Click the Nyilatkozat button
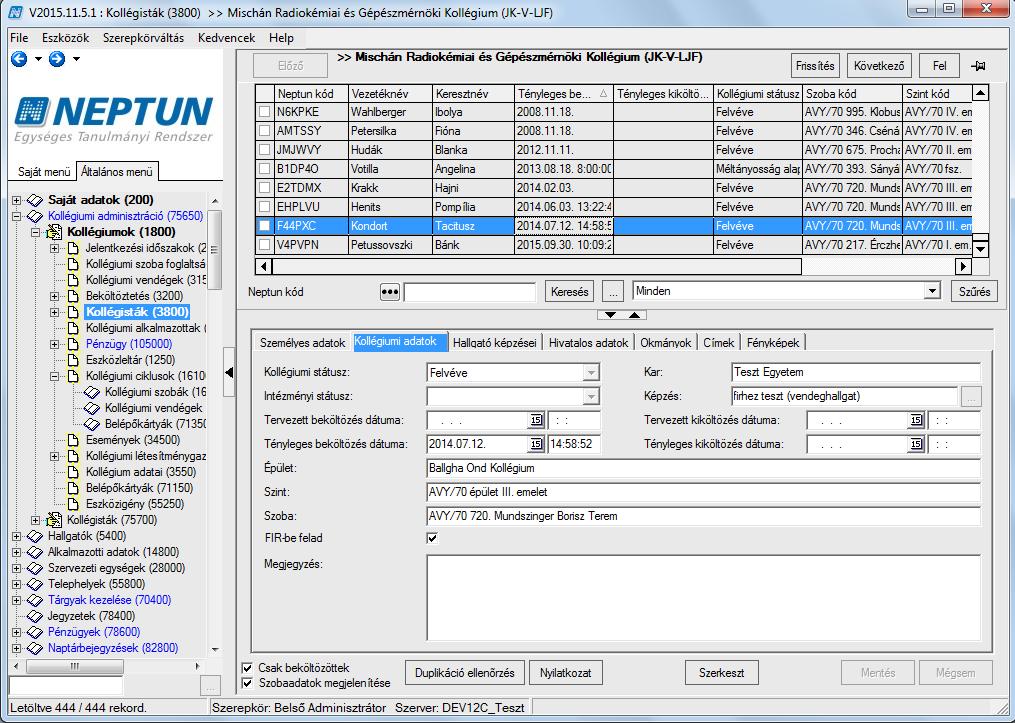 (x=566, y=673)
